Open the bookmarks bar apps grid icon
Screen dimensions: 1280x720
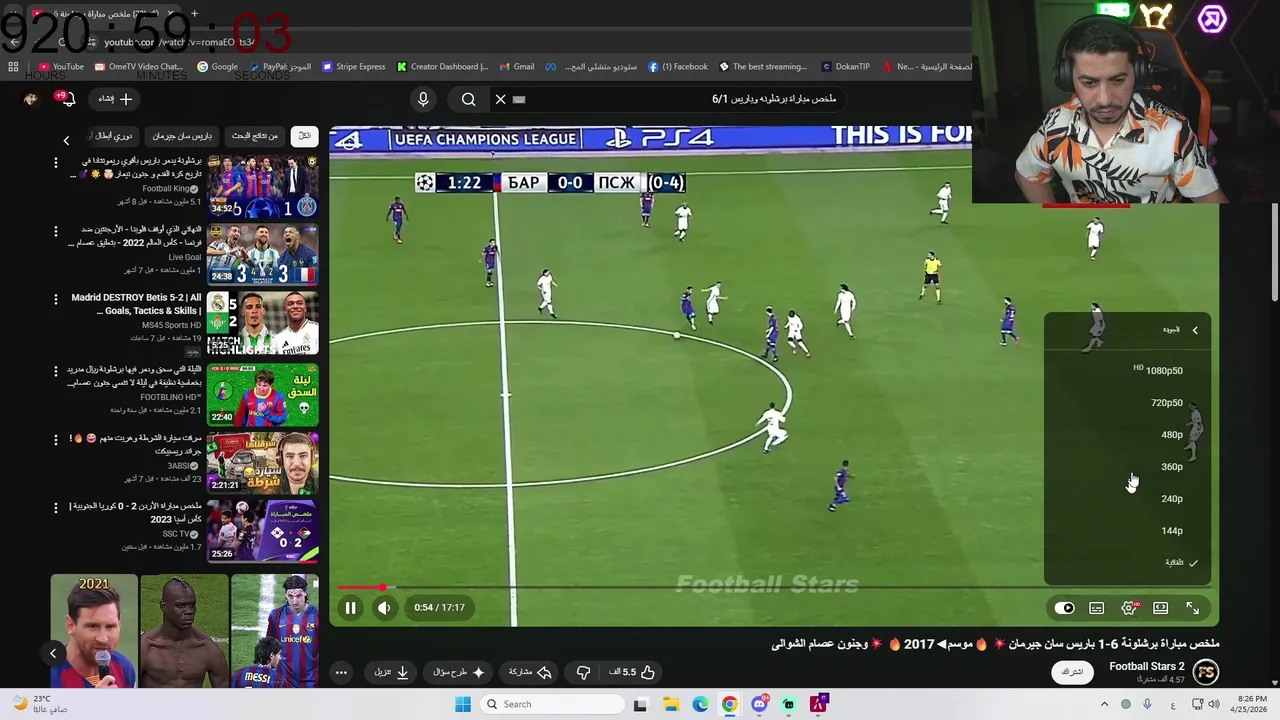click(13, 67)
